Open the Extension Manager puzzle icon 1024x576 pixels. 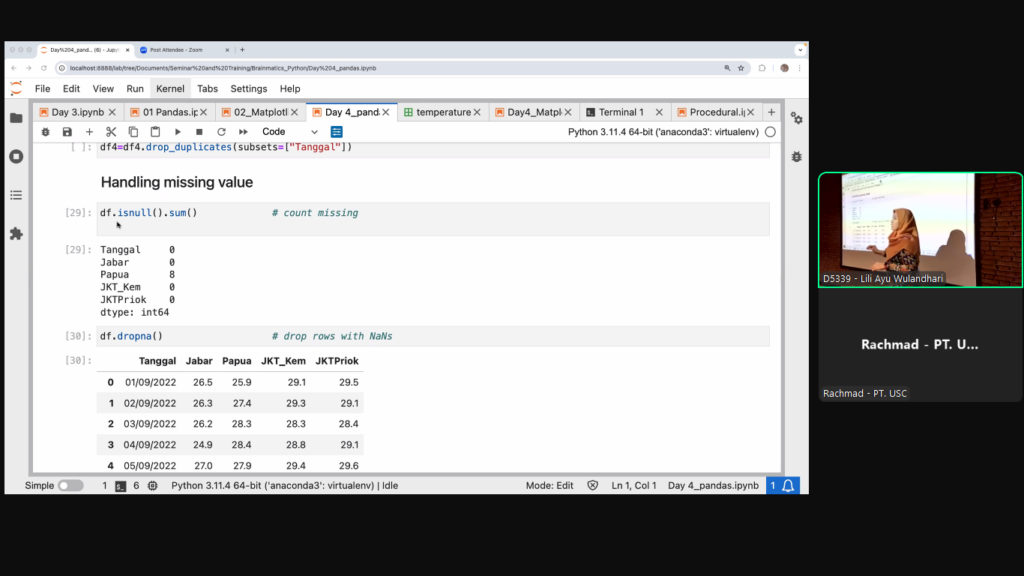click(x=16, y=233)
